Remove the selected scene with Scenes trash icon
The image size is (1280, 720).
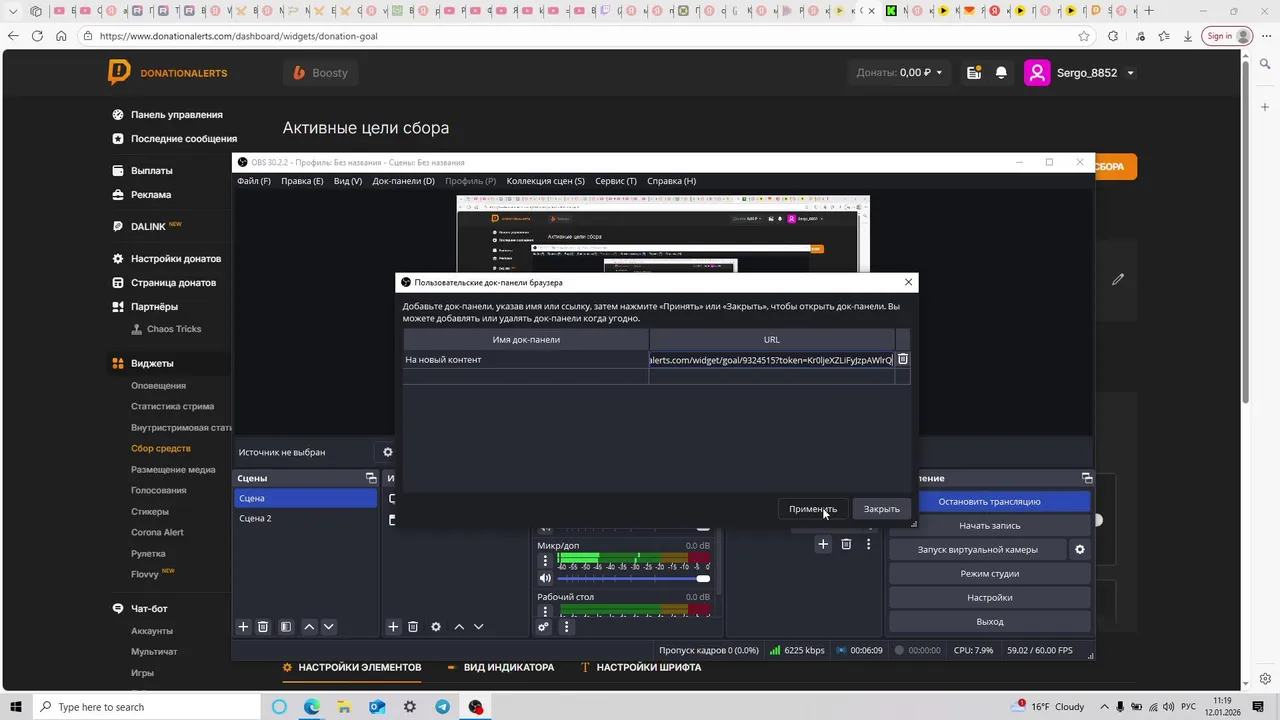[x=263, y=627]
